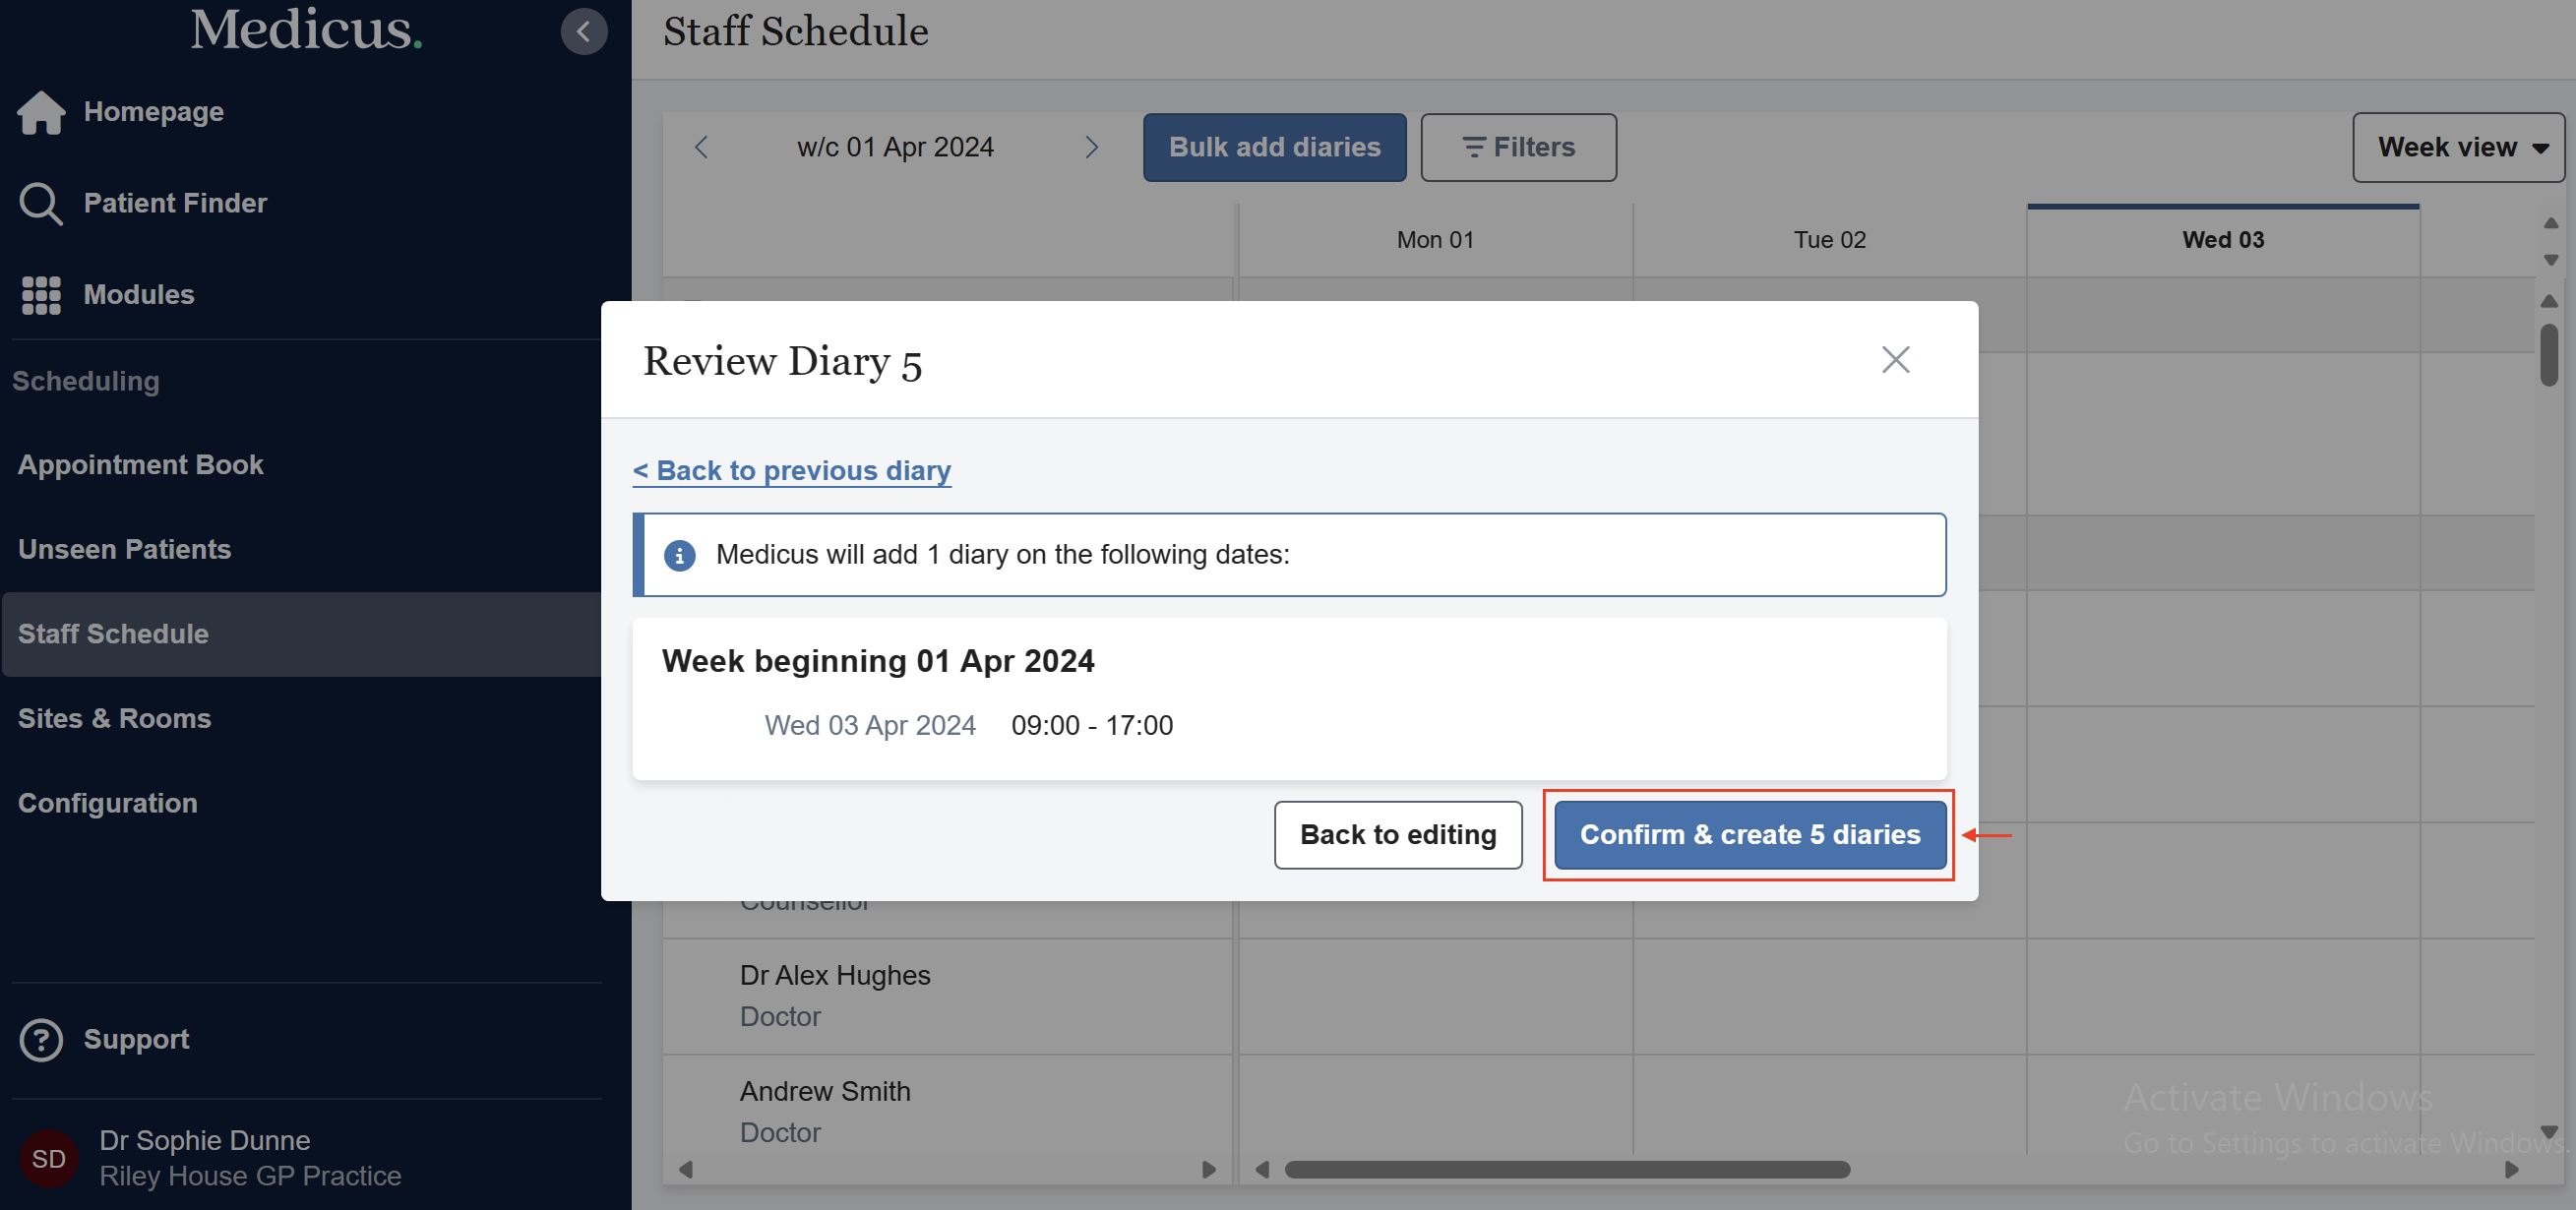Go to the next week arrow
This screenshot has width=2576, height=1210.
[1091, 148]
